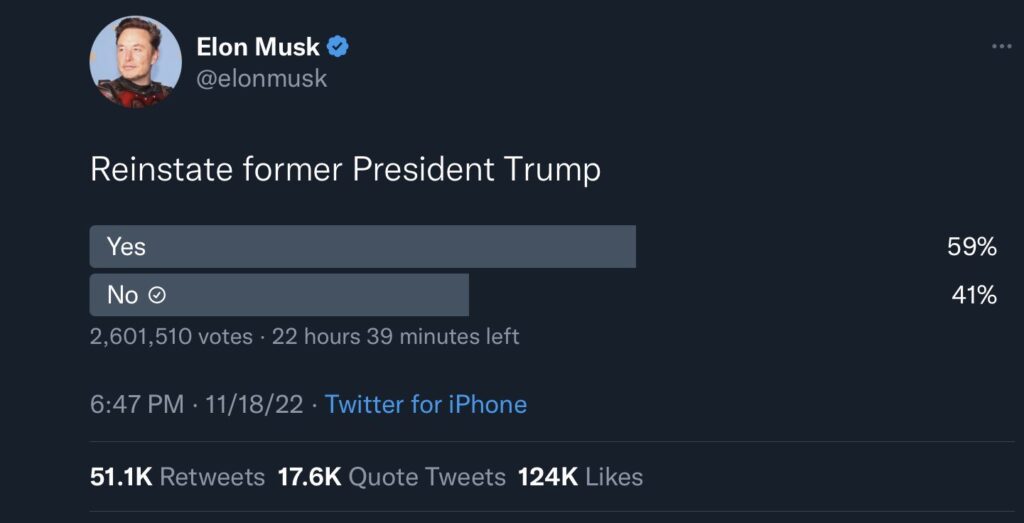Click the checkmark icon beside No

tap(156, 296)
